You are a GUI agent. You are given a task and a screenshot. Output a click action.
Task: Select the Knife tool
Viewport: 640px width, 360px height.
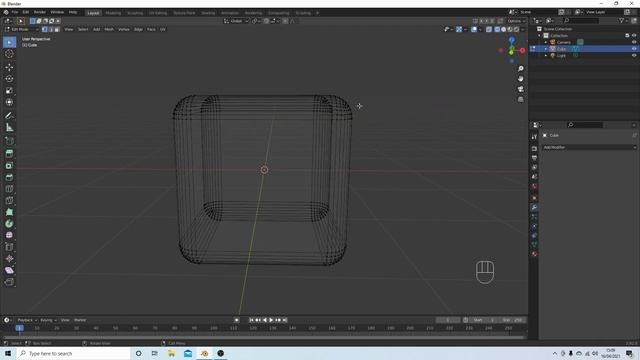click(x=9, y=200)
